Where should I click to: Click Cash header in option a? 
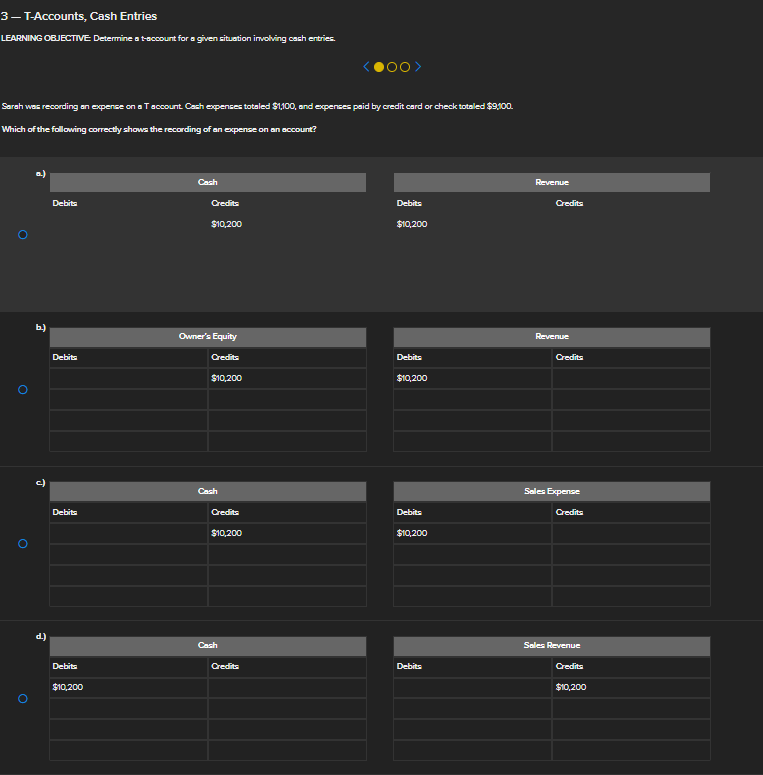207,182
